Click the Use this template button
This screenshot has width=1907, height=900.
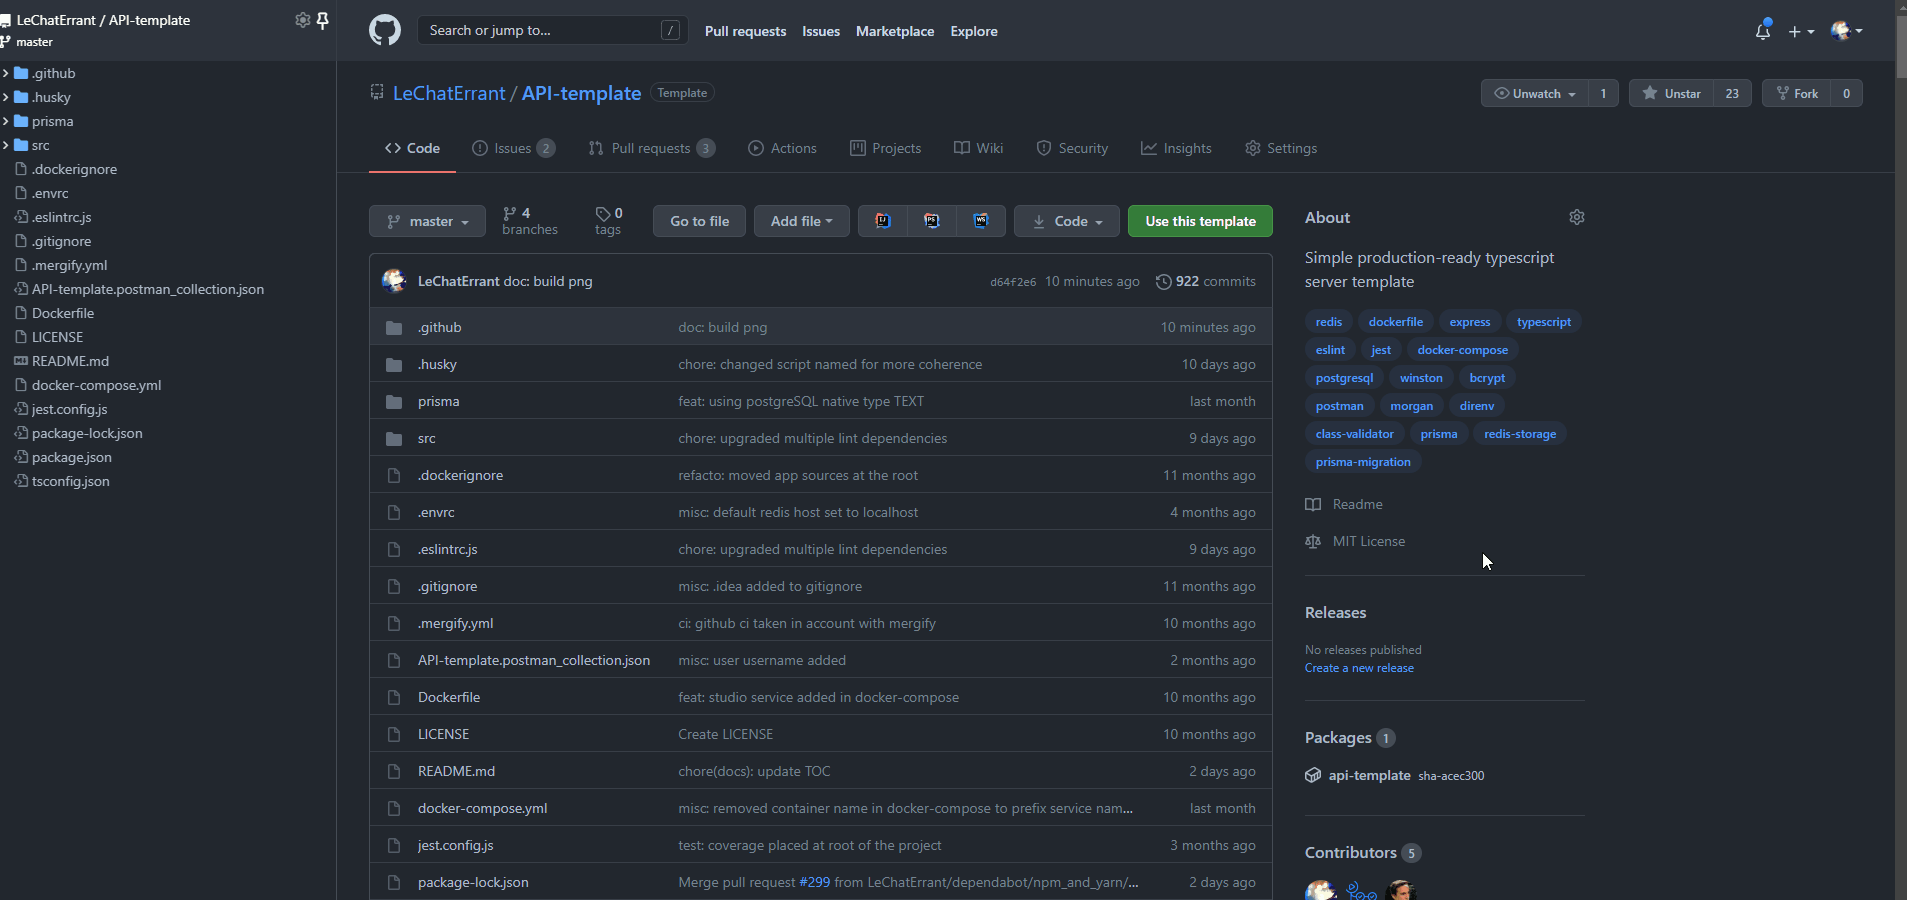click(x=1200, y=221)
